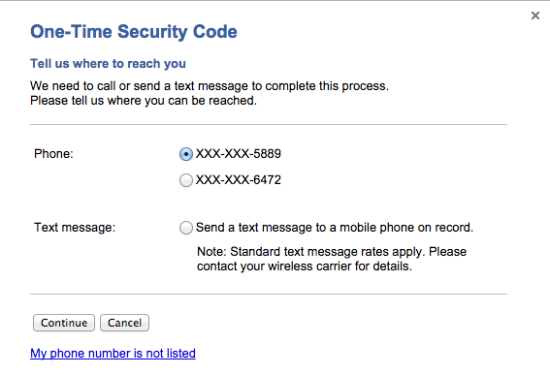This screenshot has width=550, height=375.
Task: Cancel the security code request
Action: [x=125, y=323]
